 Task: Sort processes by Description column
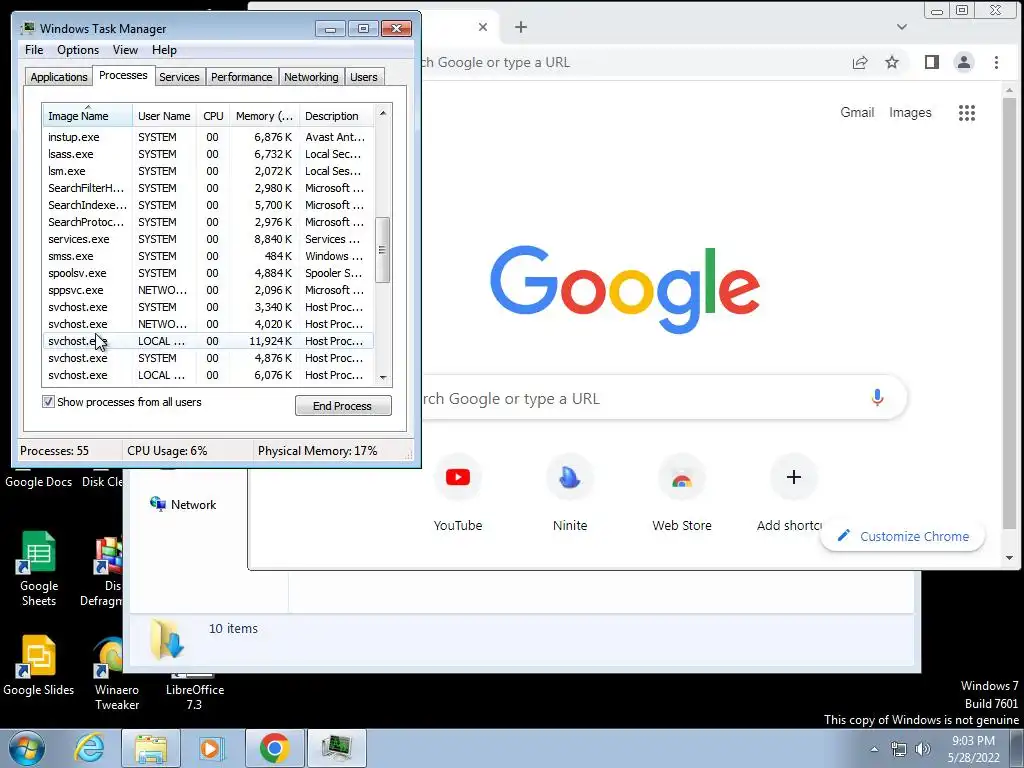pyautogui.click(x=336, y=116)
